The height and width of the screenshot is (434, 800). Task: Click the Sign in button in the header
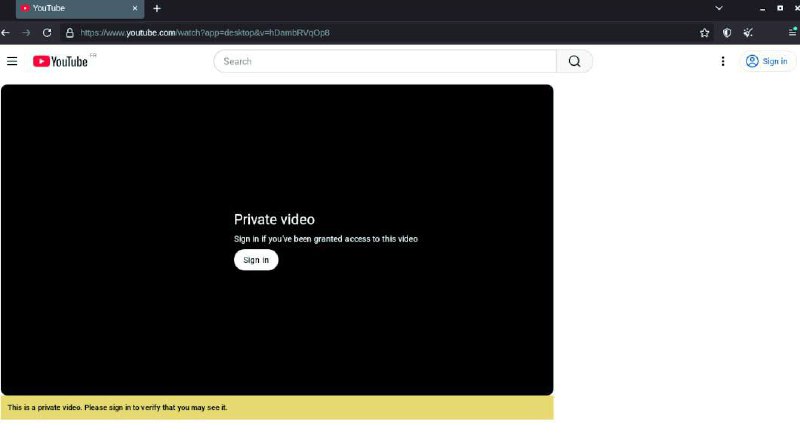768,61
